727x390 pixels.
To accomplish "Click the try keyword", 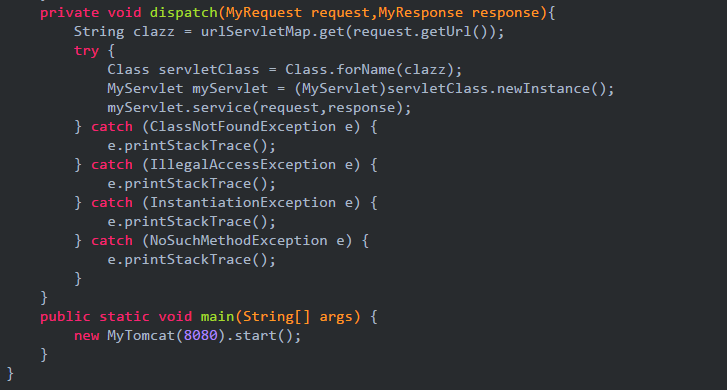I will [x=86, y=51].
